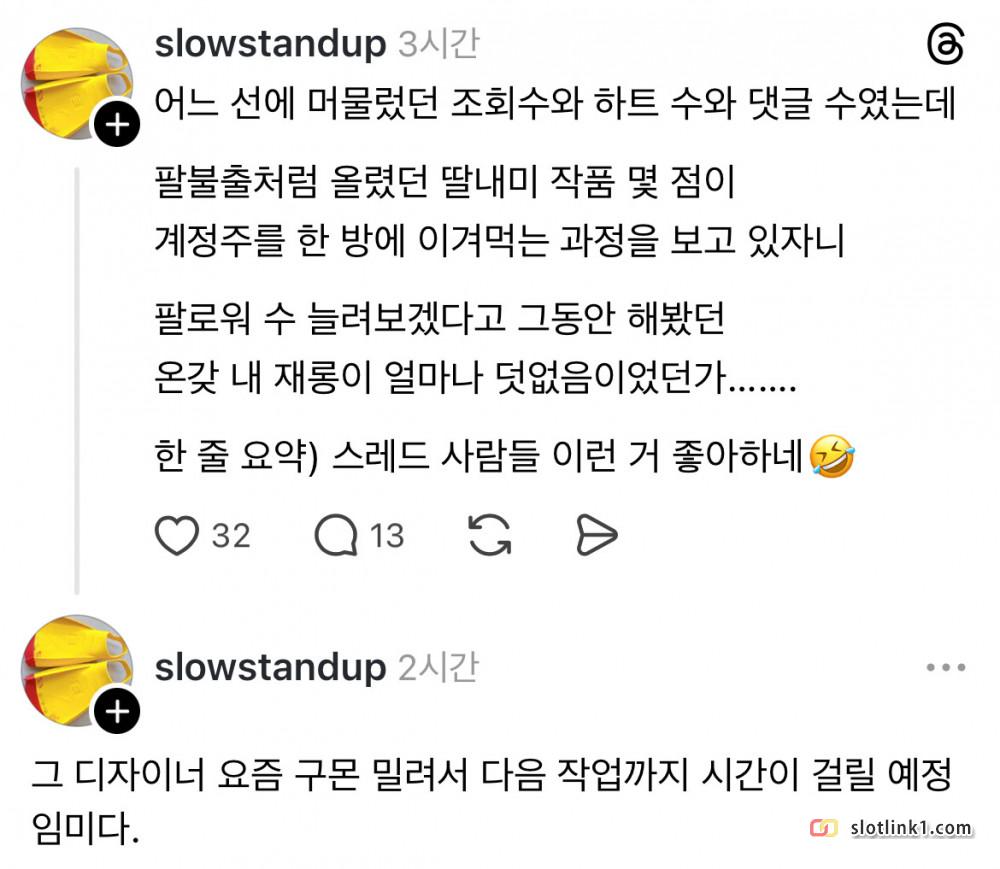Click the rolling laughing emoji
This screenshot has width=1000, height=869.
click(832, 456)
